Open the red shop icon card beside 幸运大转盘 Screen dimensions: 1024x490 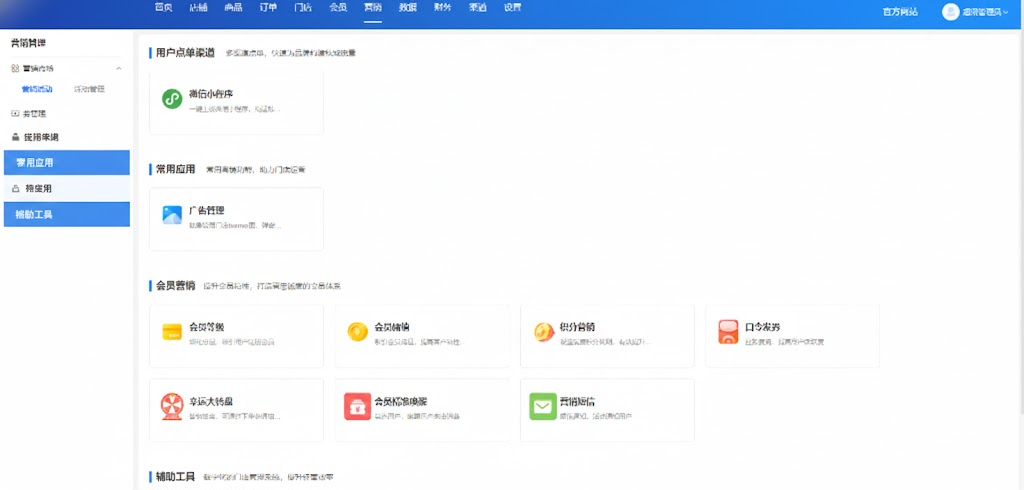click(x=357, y=406)
